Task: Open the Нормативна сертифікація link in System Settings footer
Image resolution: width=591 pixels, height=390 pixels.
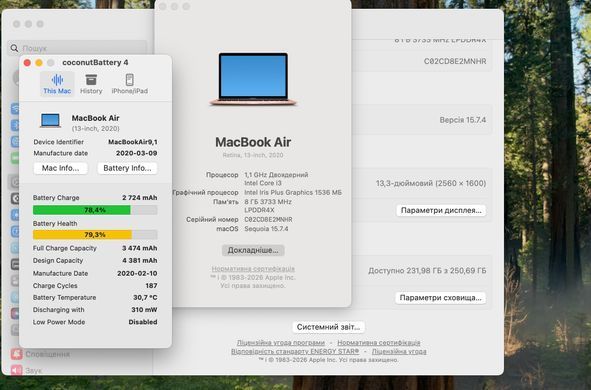Action: pyautogui.click(x=378, y=343)
